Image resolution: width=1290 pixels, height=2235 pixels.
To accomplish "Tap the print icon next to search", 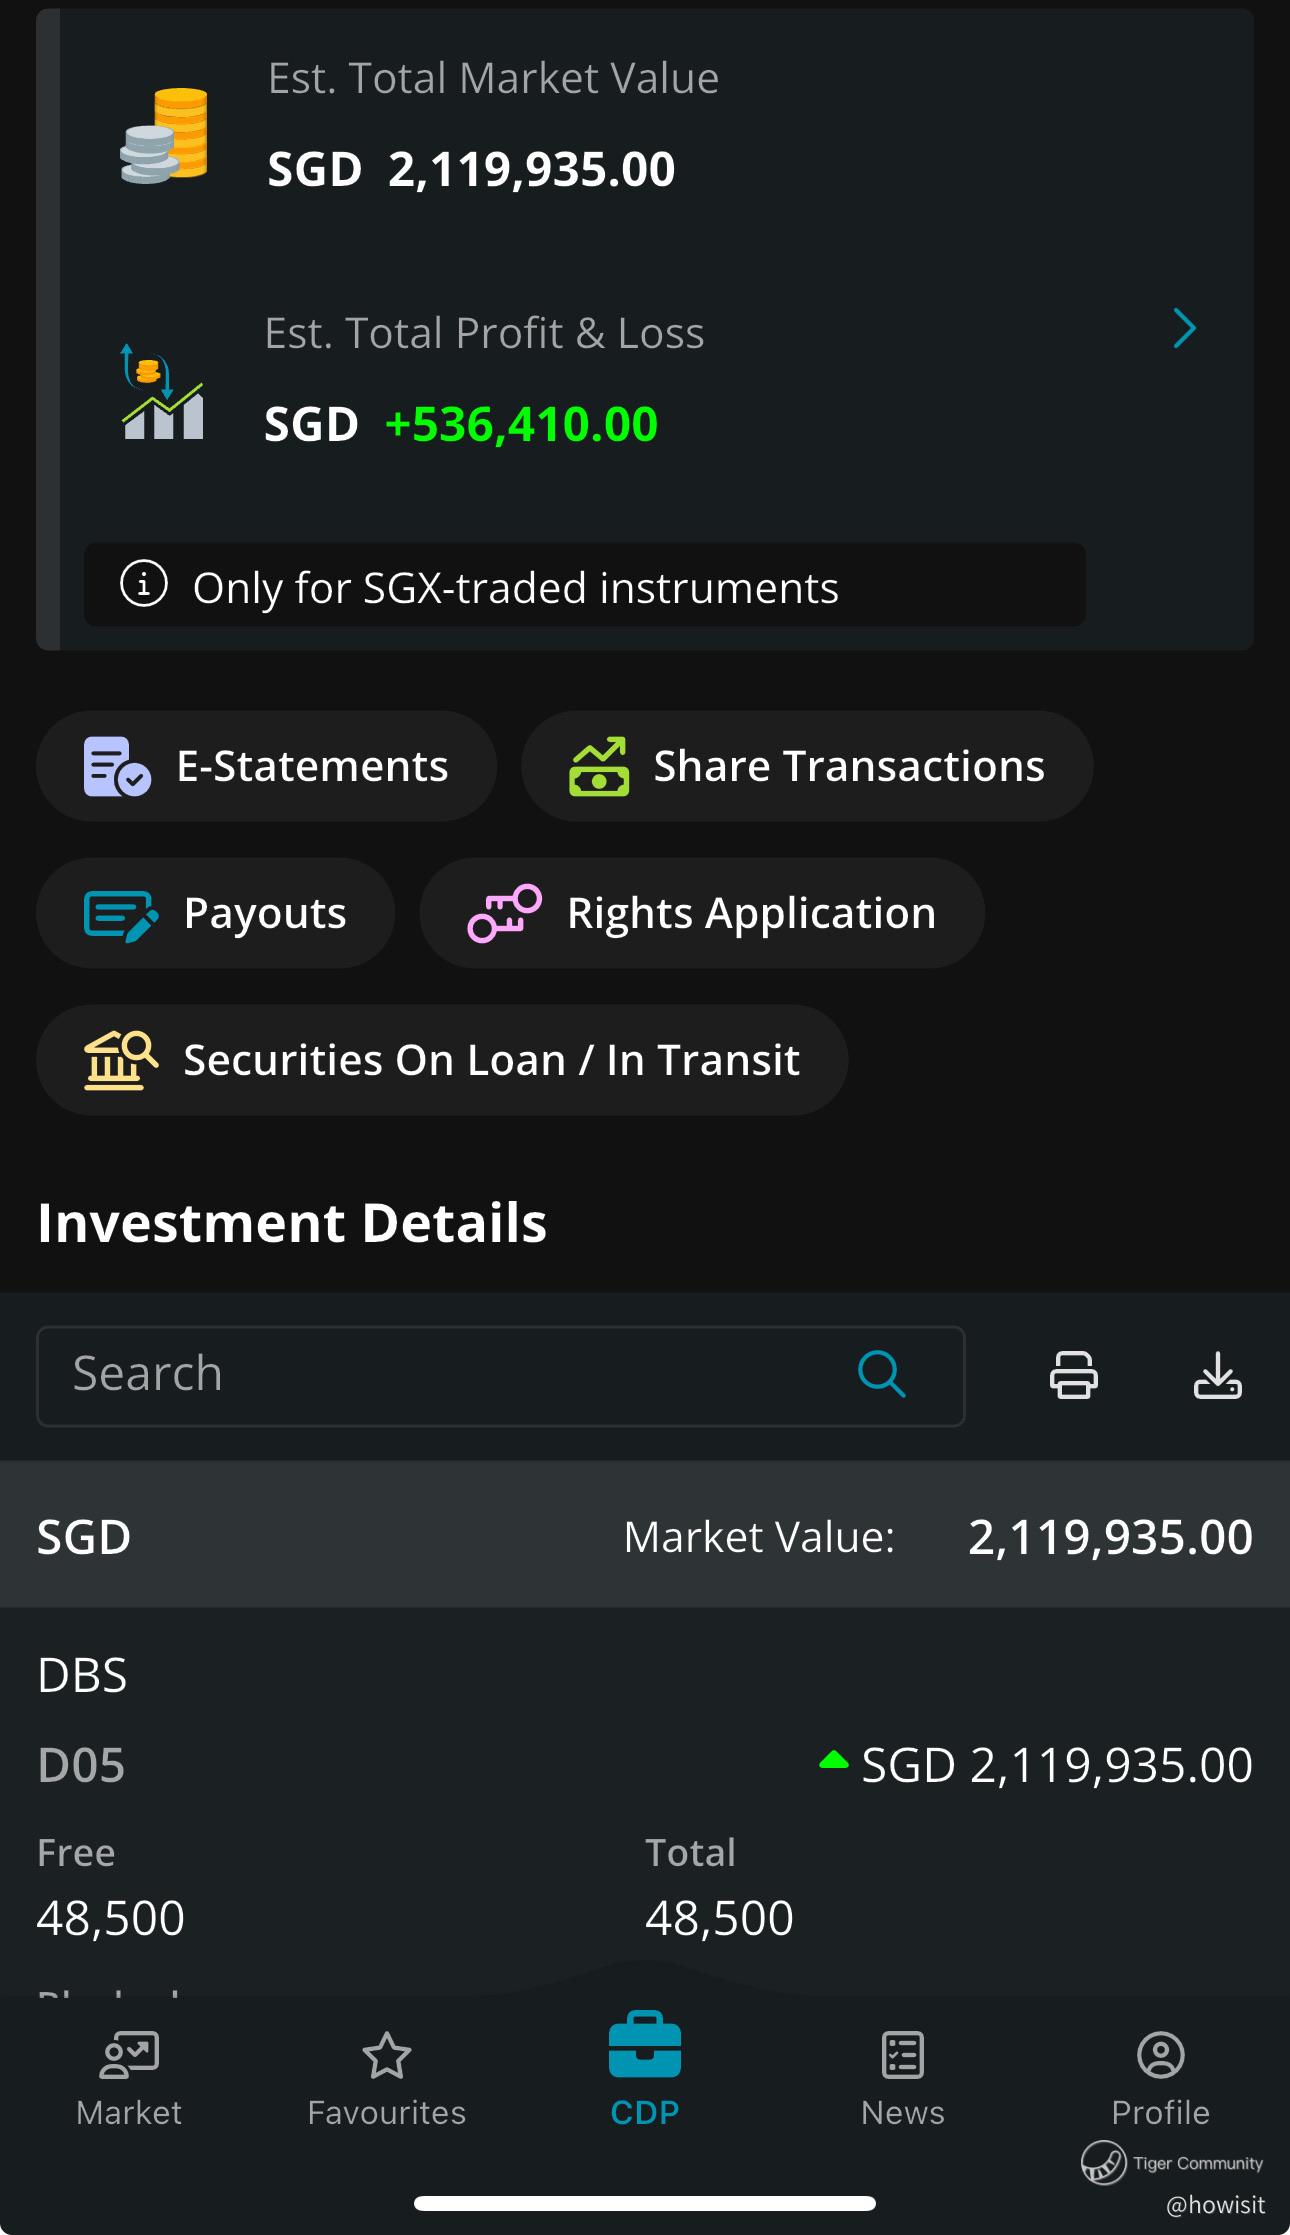I will [x=1073, y=1374].
